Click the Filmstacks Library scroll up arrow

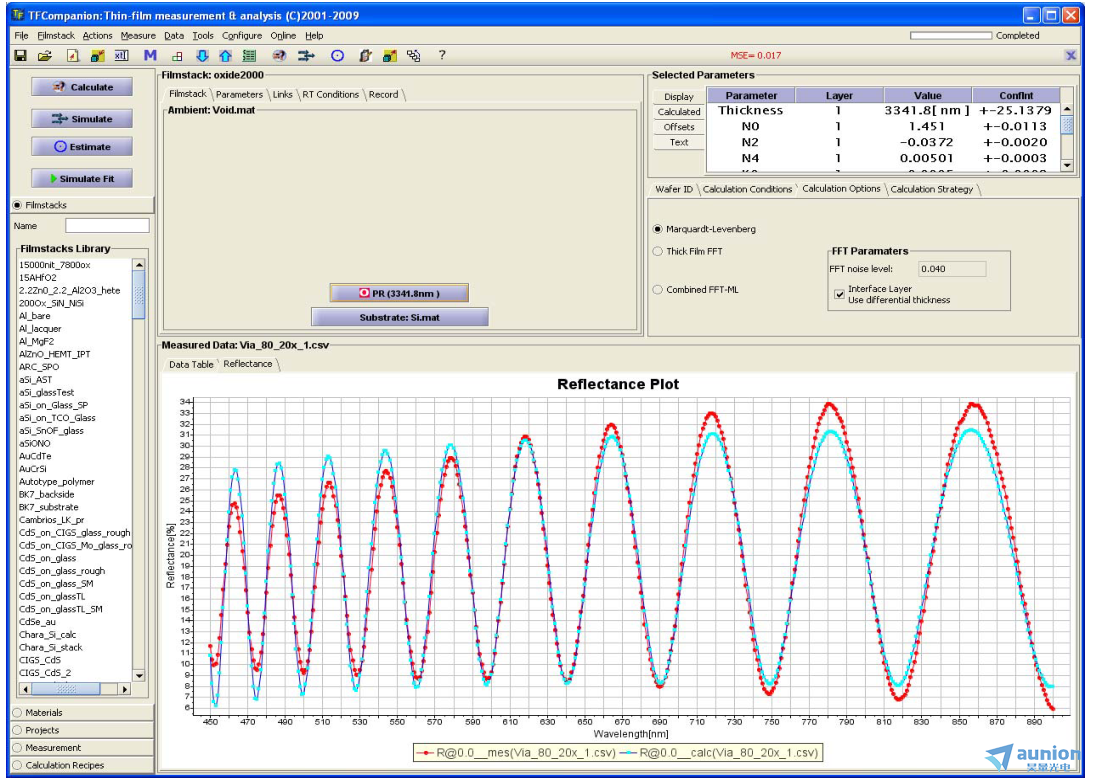tap(139, 265)
